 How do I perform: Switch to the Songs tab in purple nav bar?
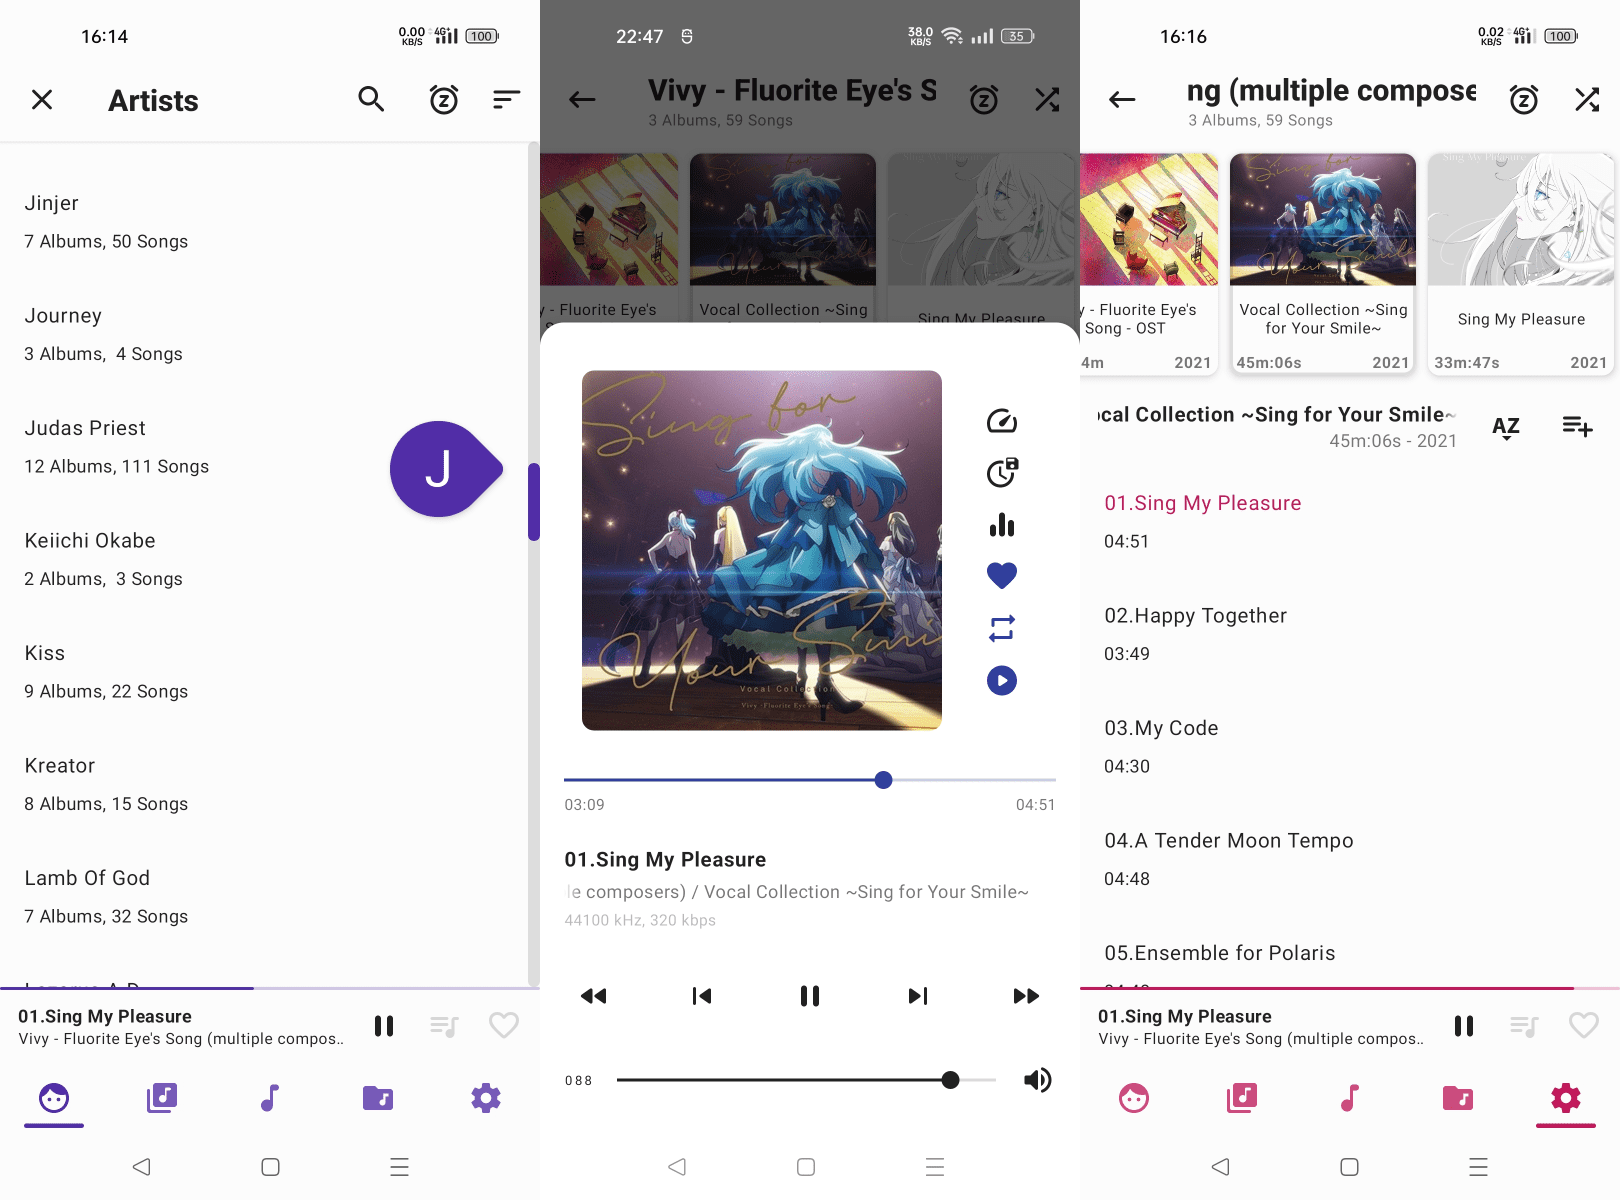[x=270, y=1098]
